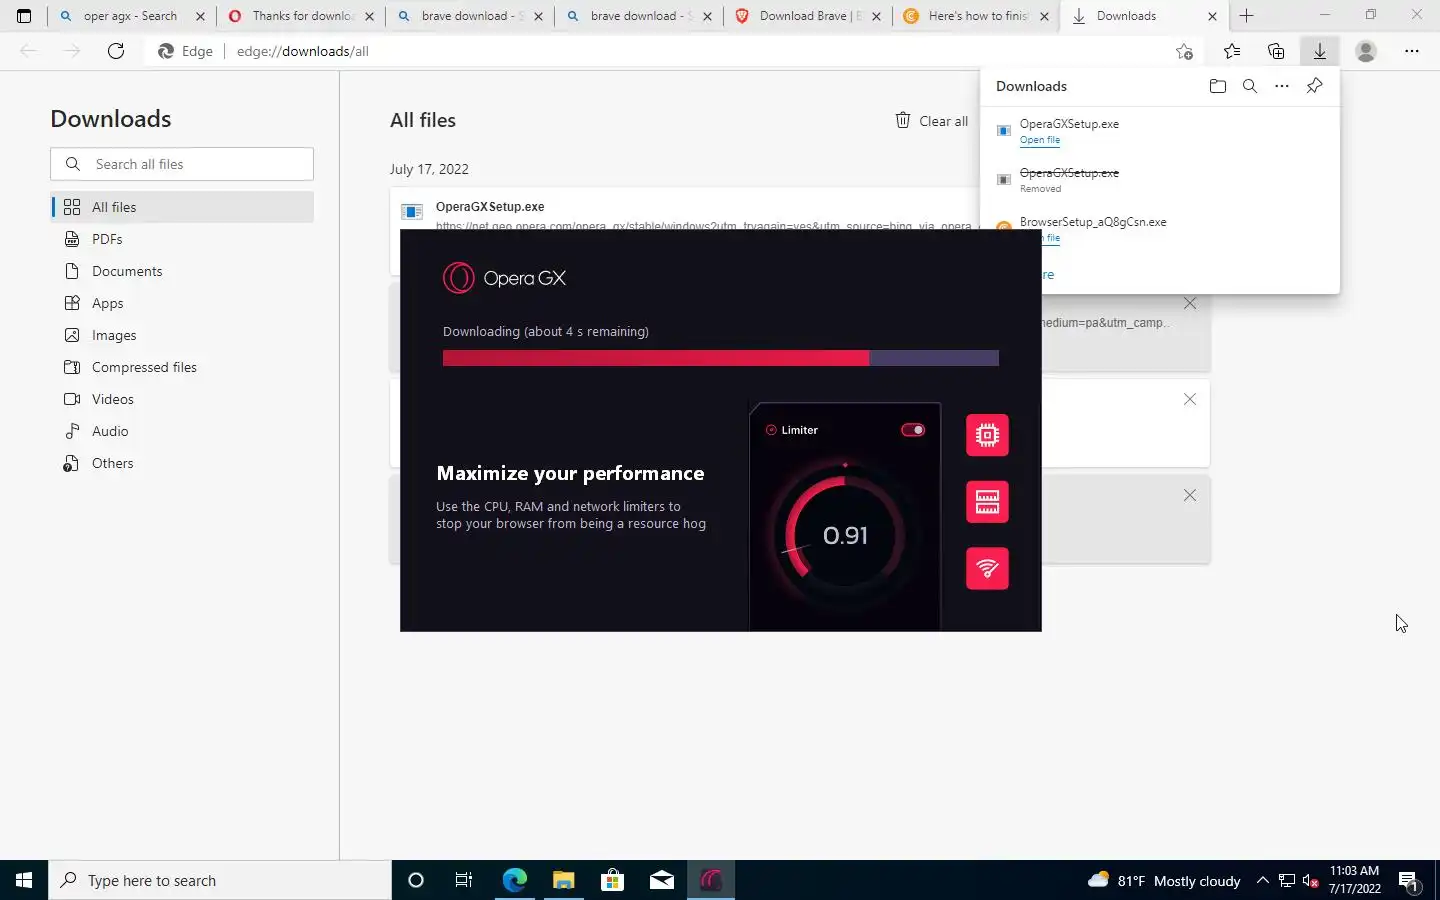Toggle the Limiter switch in Opera GX installer
Screen dimensions: 1440x900
[x=913, y=430]
